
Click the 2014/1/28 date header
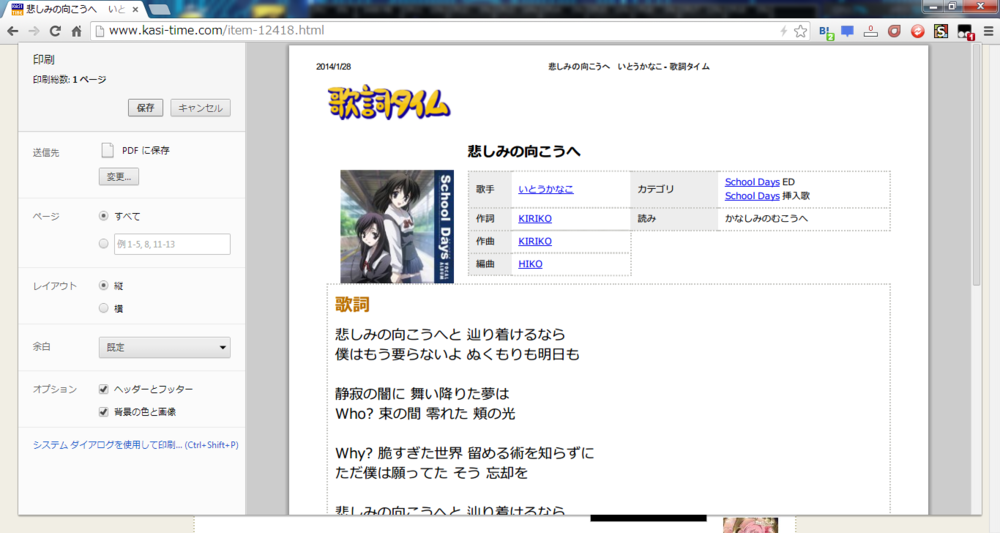pos(334,67)
